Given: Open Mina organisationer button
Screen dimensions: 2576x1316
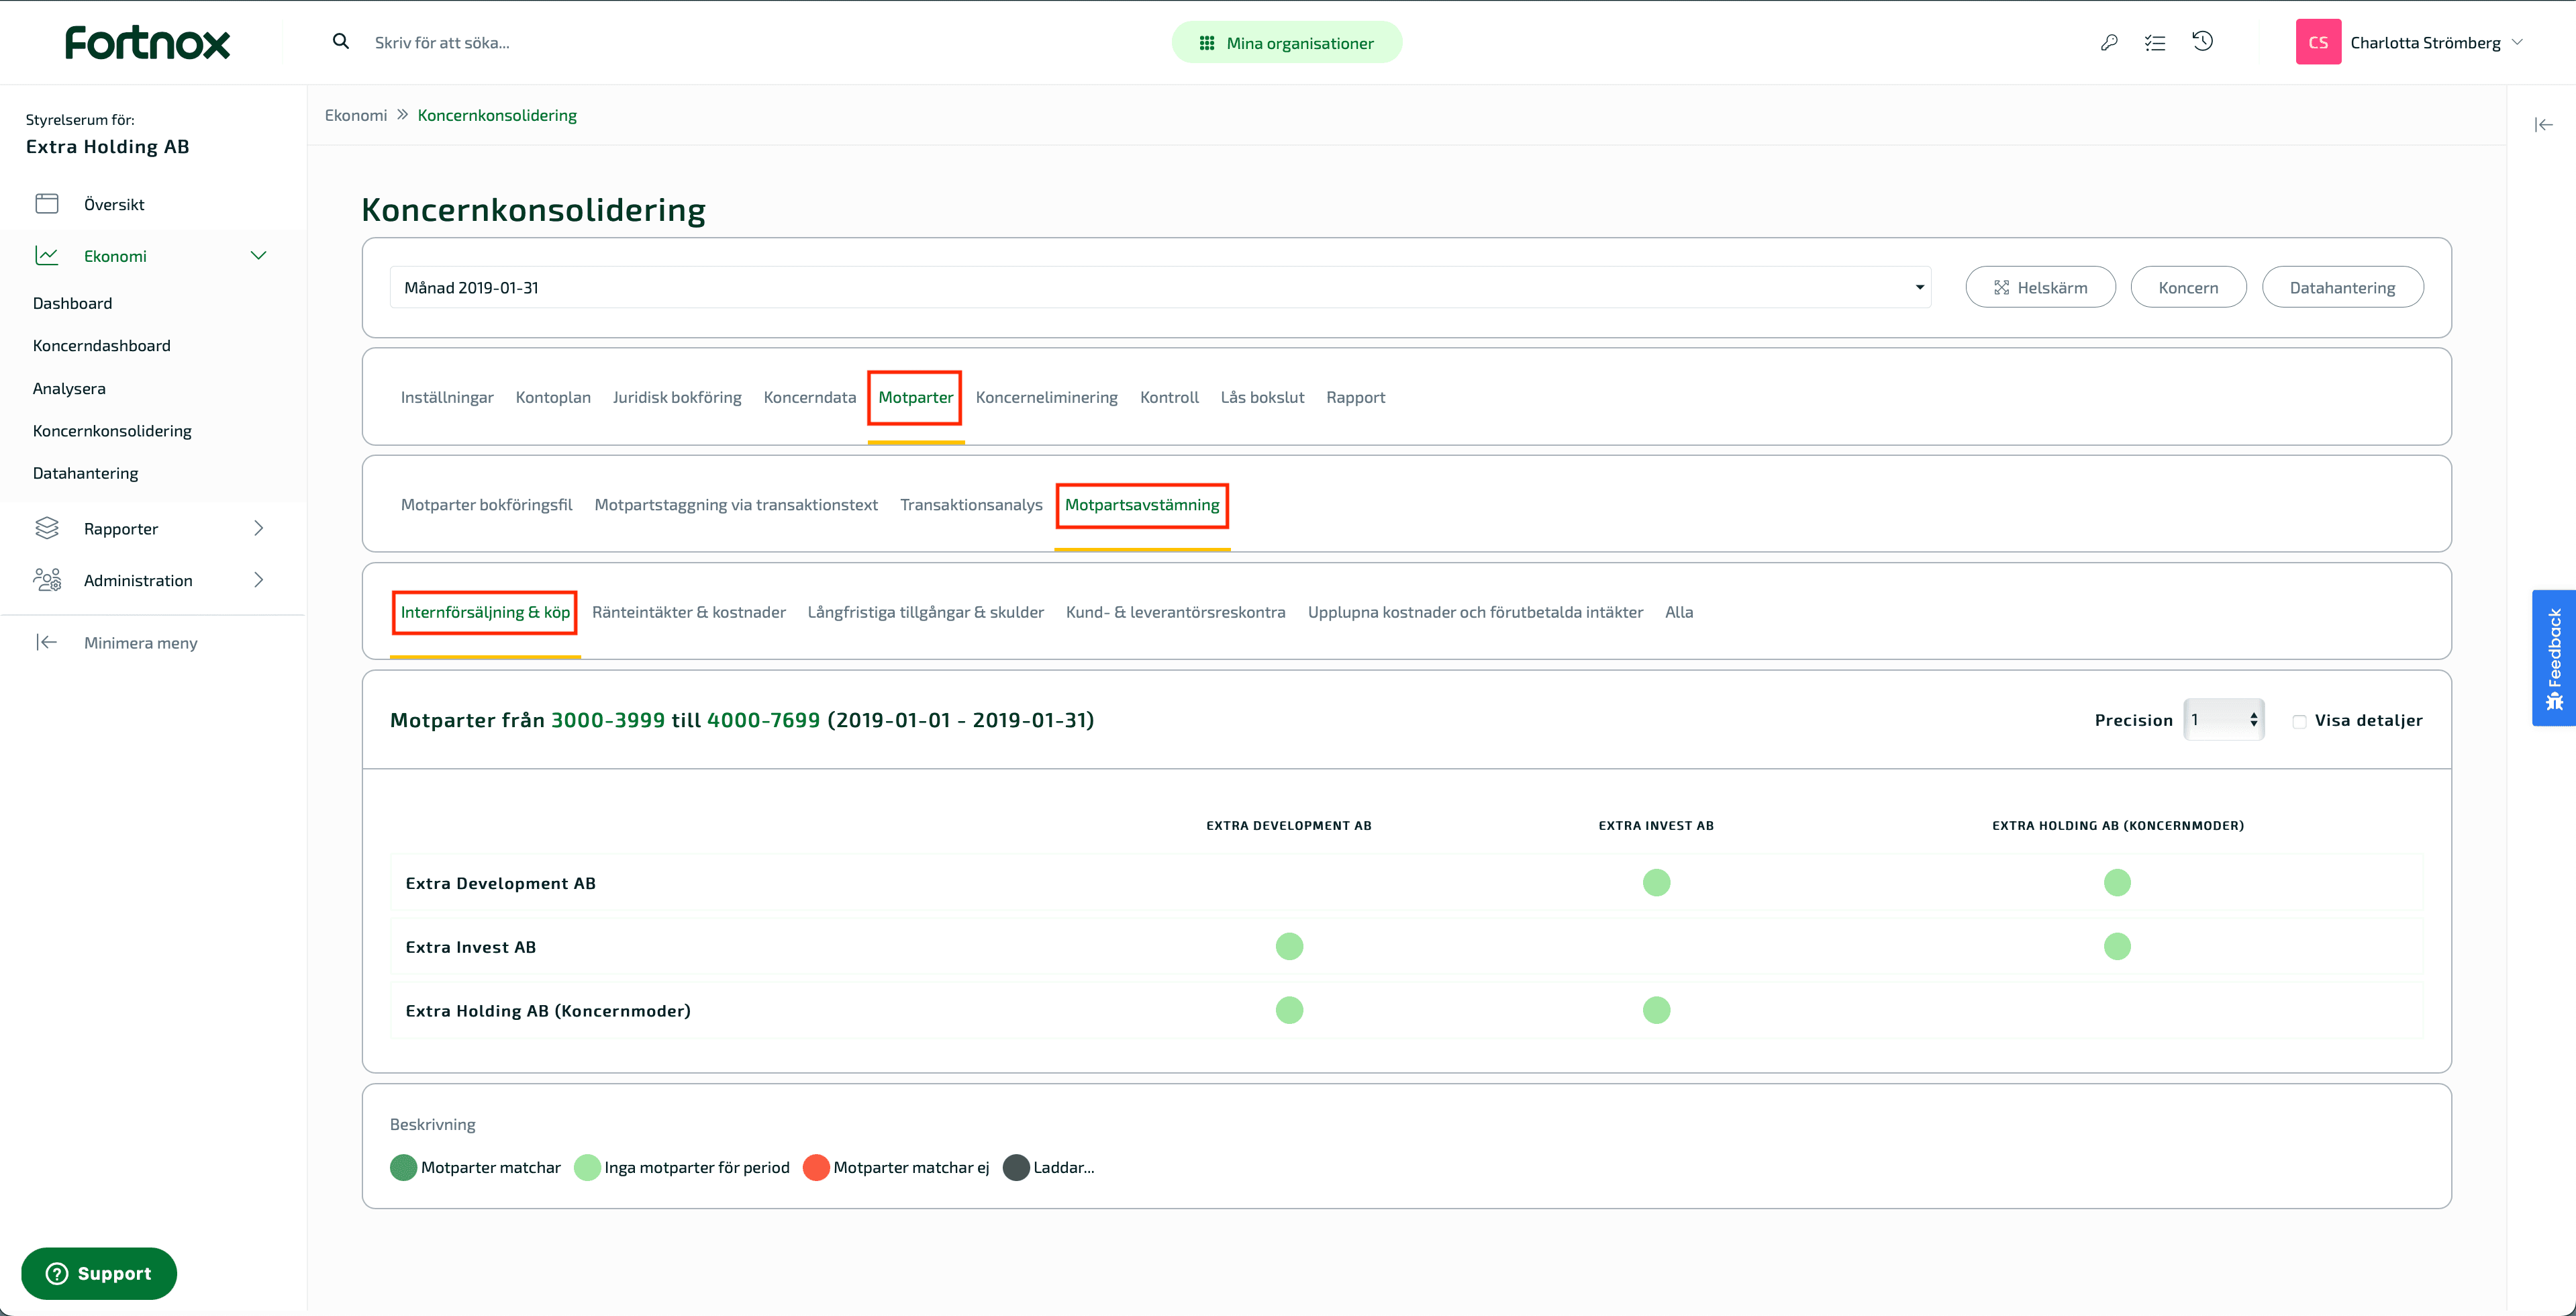Looking at the screenshot, I should coord(1287,42).
